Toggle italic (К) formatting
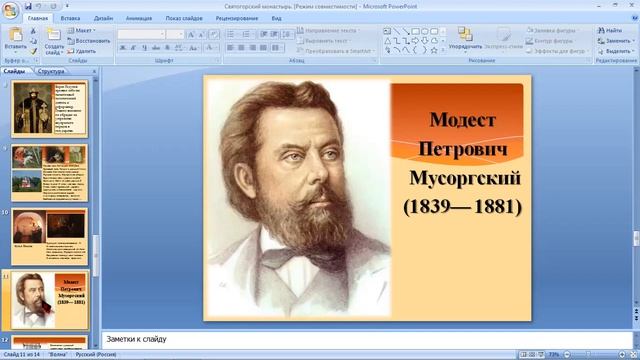Viewport: 640px width, 360px height. coord(133,48)
